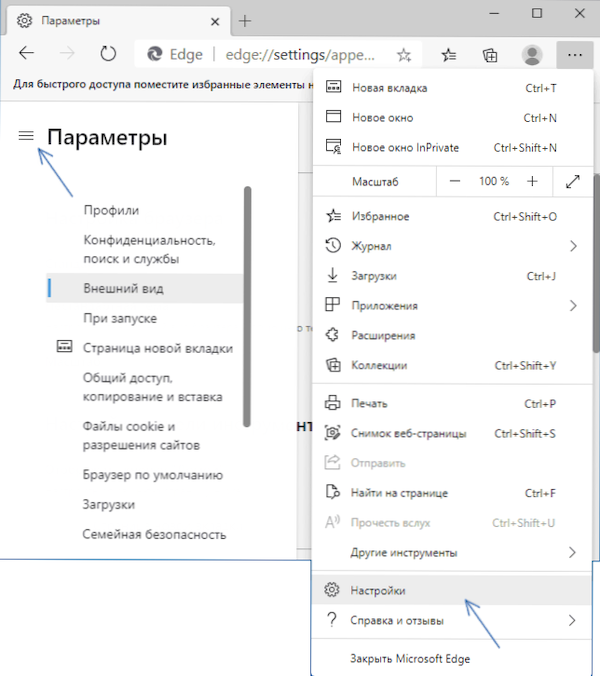Screen dimensions: 600x676
Task: Click the Печать printer icon
Action: 332,403
